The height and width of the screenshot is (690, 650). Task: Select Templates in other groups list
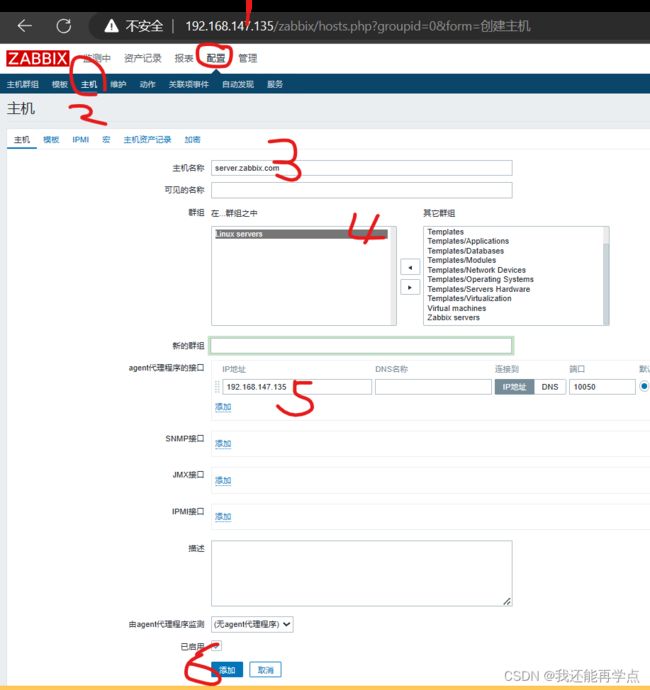coord(445,231)
